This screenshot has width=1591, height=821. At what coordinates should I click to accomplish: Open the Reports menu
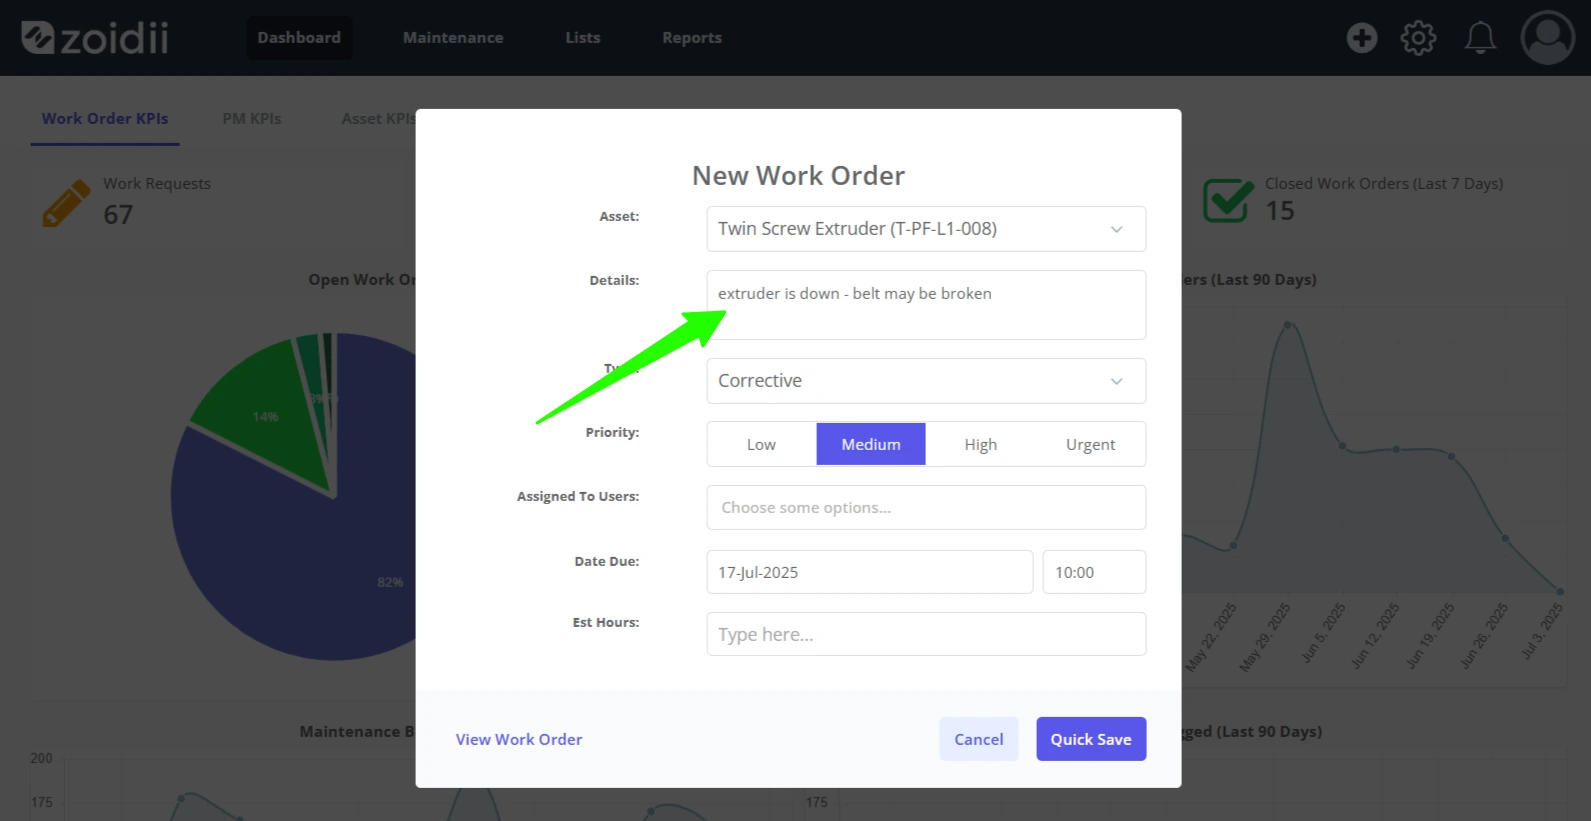[x=692, y=38]
